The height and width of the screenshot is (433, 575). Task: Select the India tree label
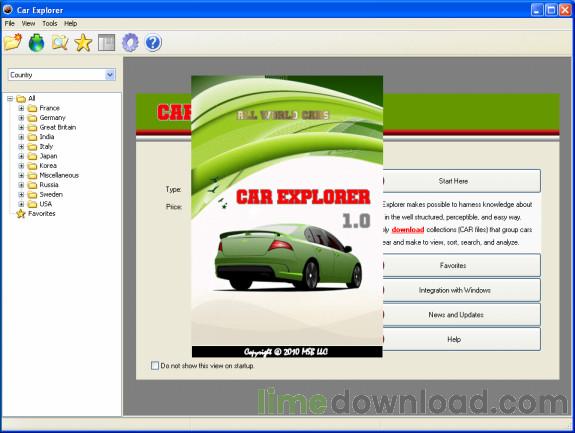pyautogui.click(x=47, y=137)
